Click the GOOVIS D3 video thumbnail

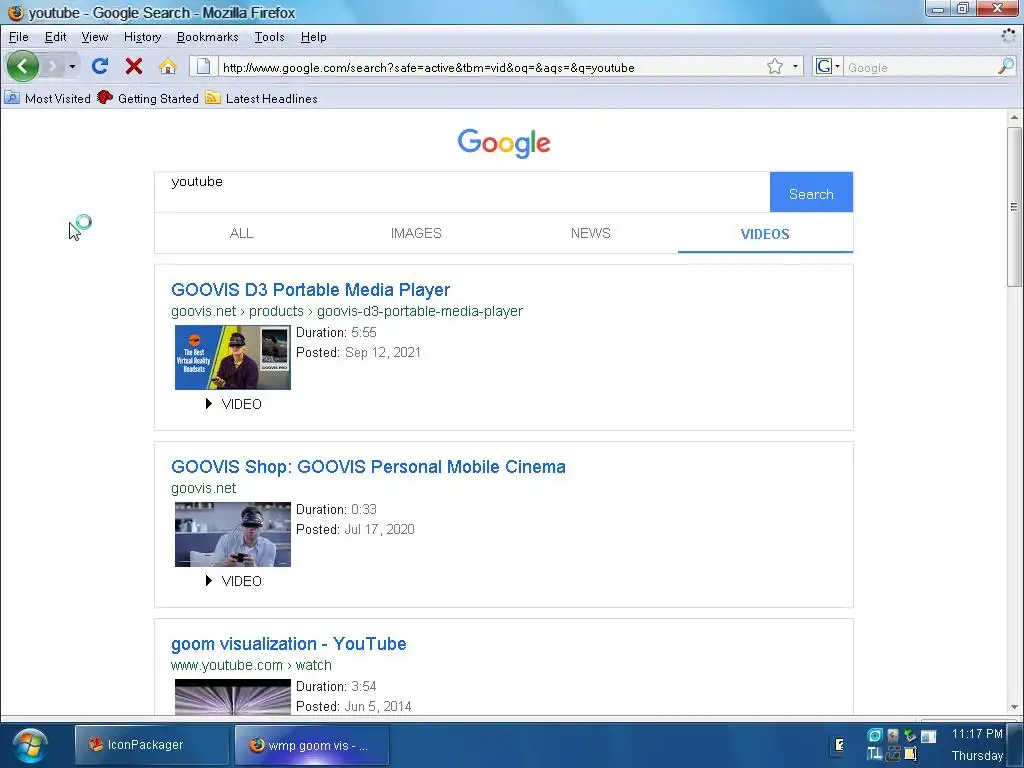tap(232, 357)
